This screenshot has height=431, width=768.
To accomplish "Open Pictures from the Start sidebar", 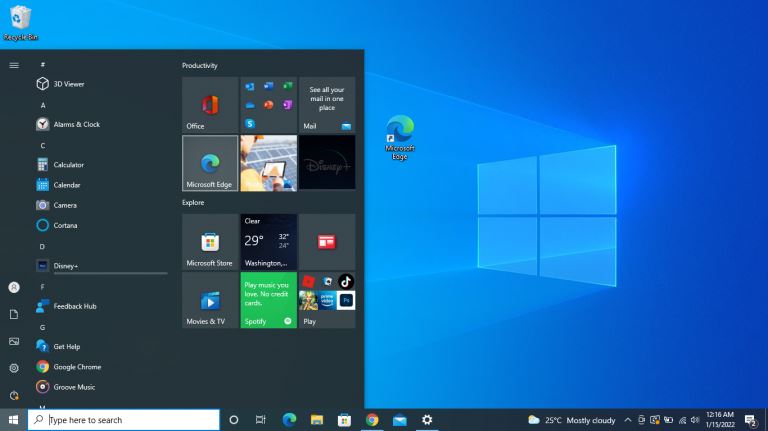I will pyautogui.click(x=14, y=341).
